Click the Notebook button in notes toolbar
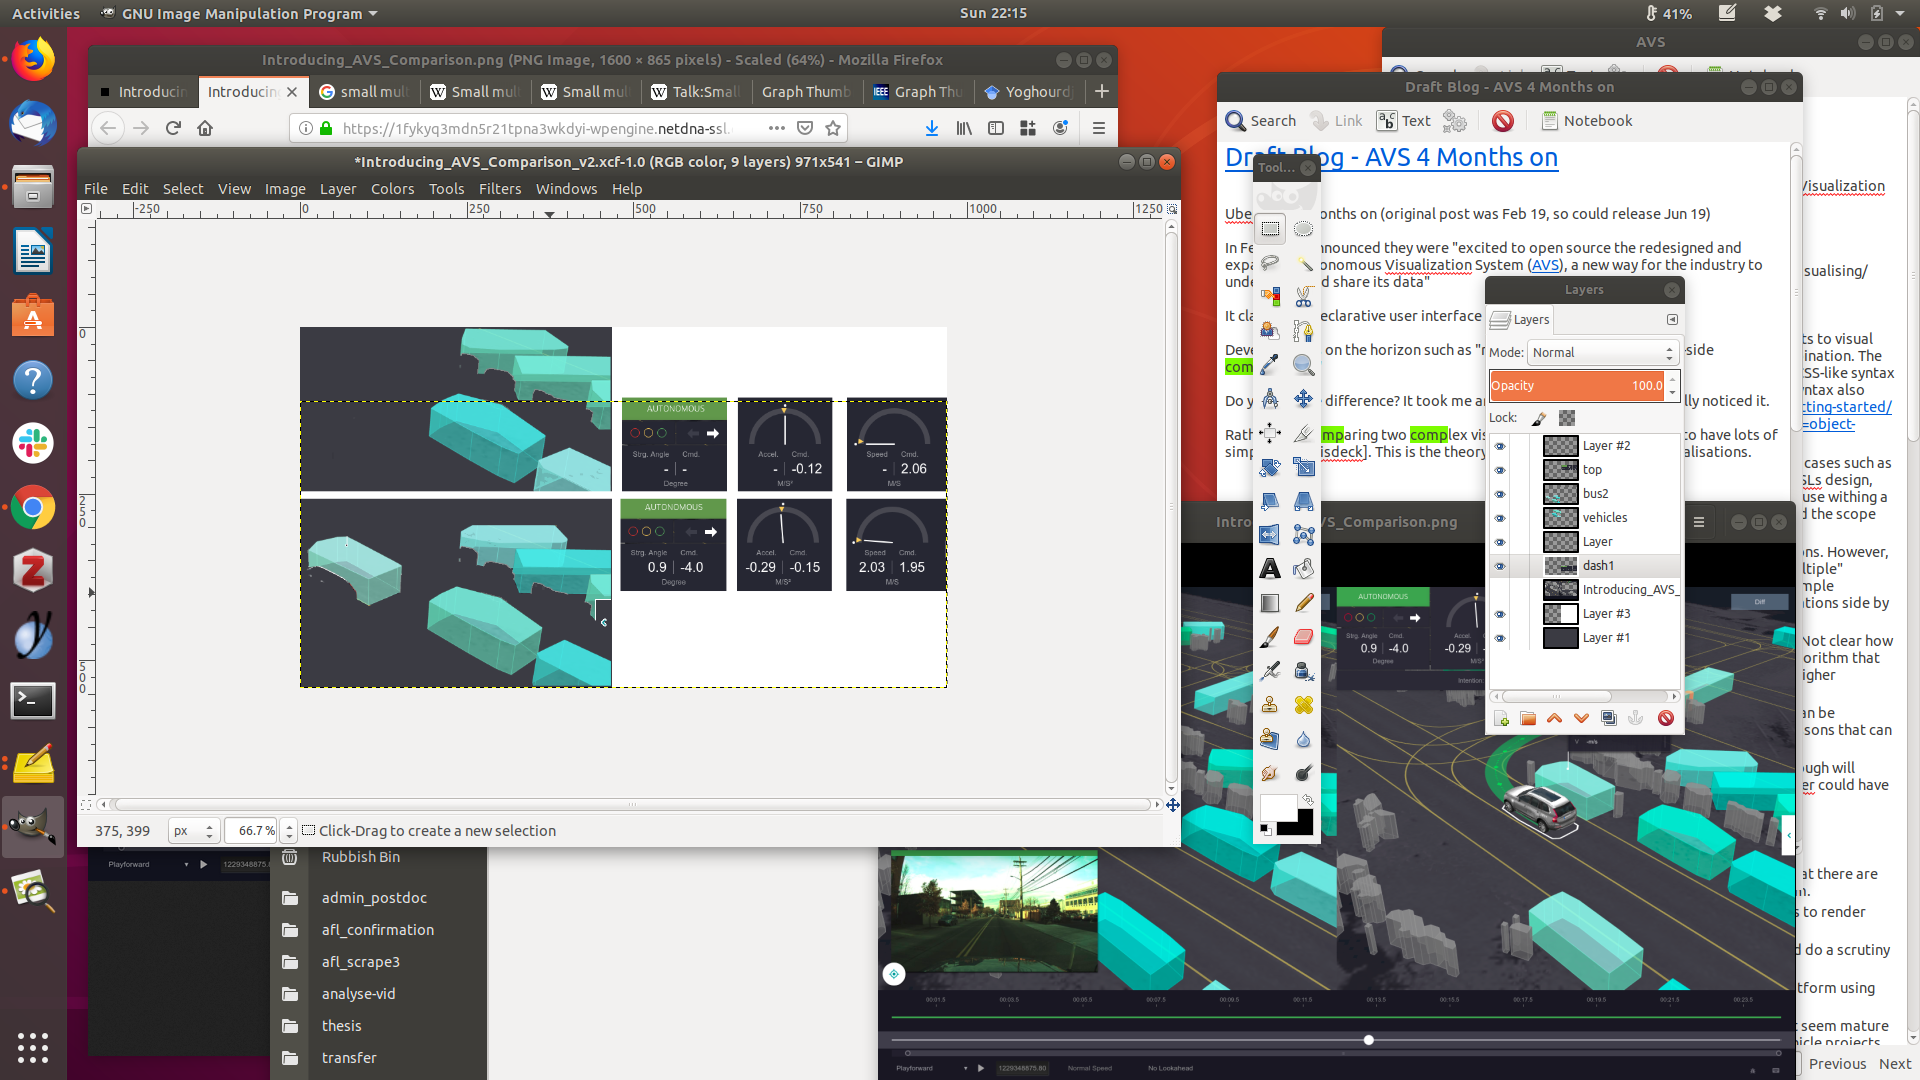 click(x=1586, y=121)
